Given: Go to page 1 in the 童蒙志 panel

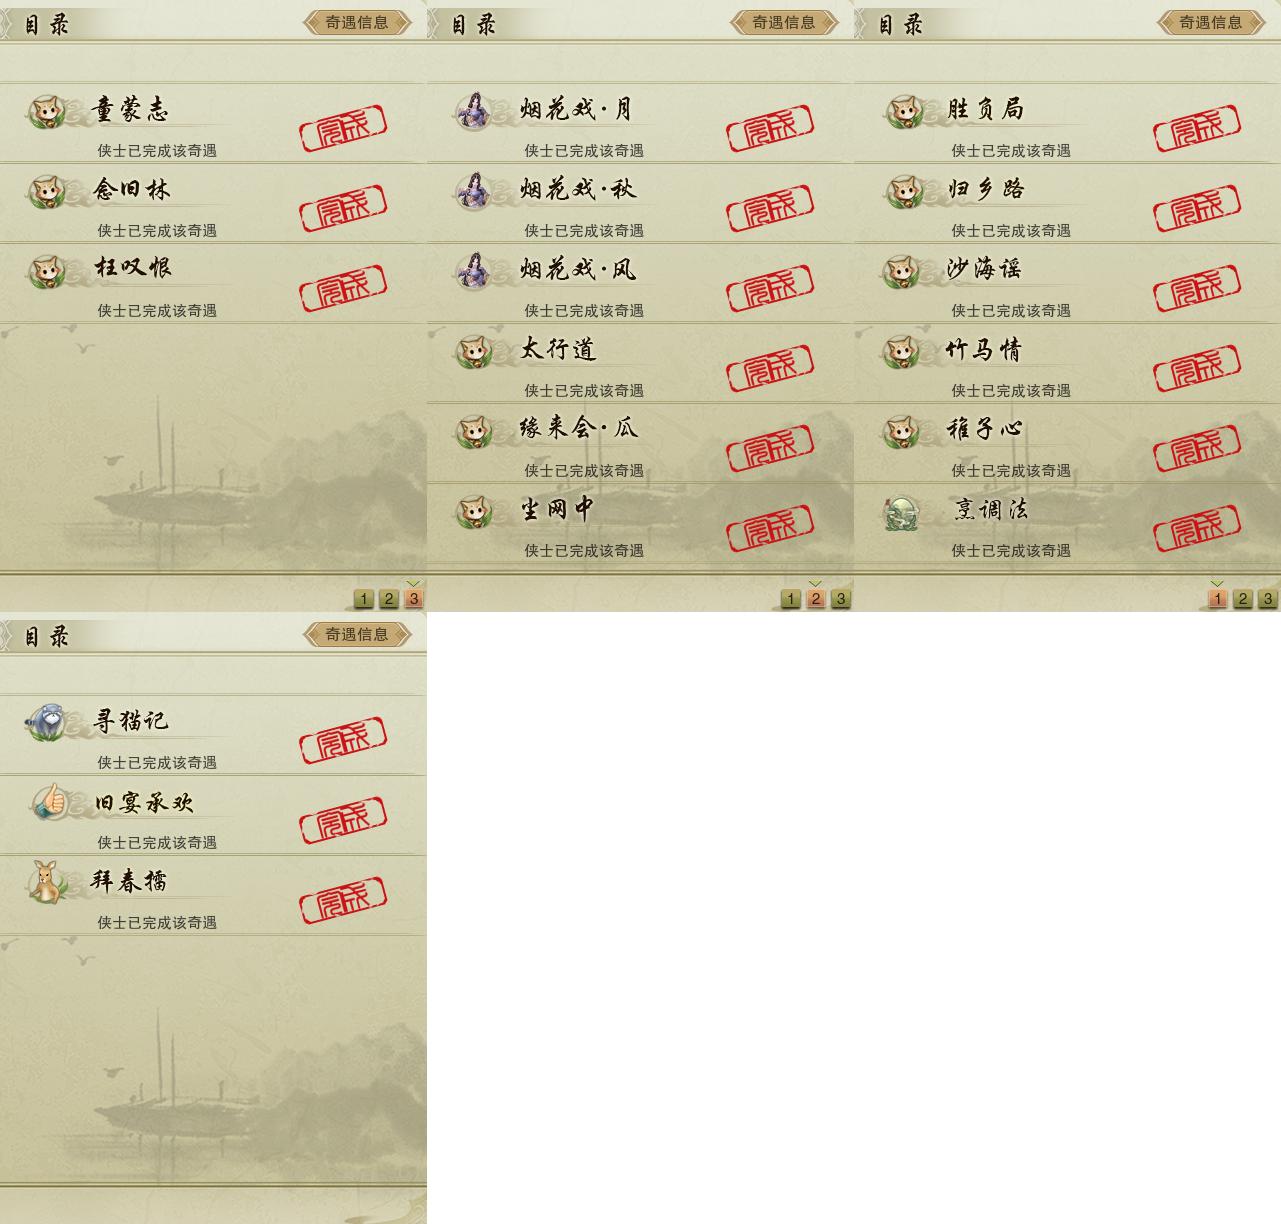Looking at the screenshot, I should click(x=364, y=599).
